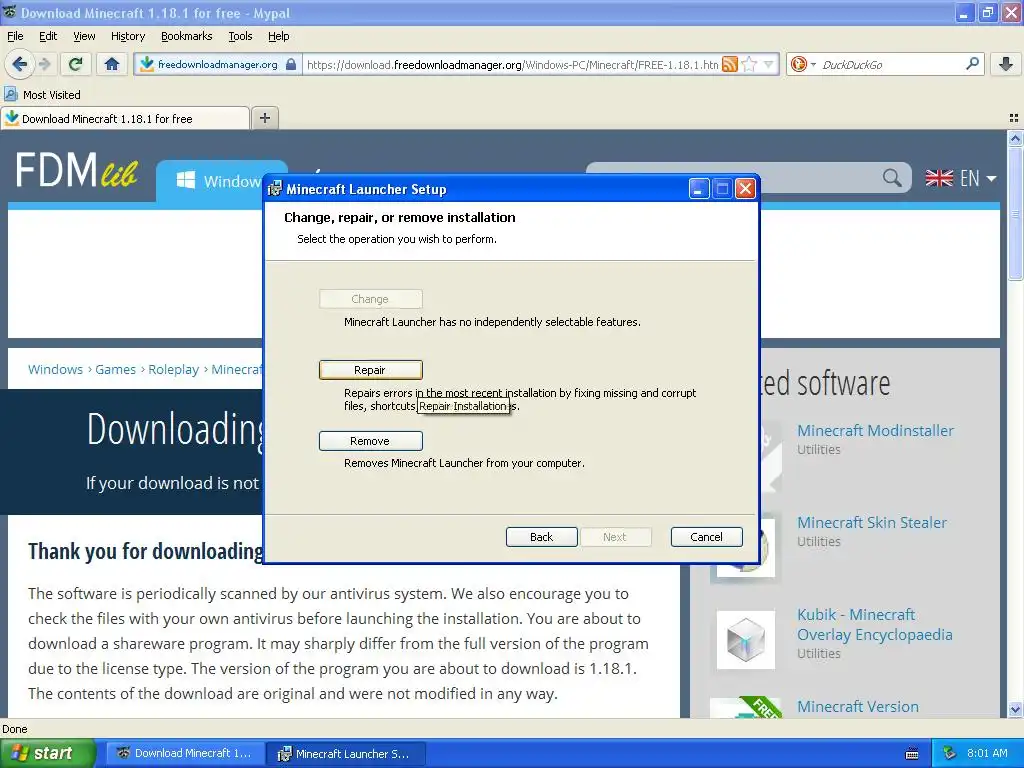Click the setup dialog title bar icon
The height and width of the screenshot is (768, 1024).
[x=275, y=189]
